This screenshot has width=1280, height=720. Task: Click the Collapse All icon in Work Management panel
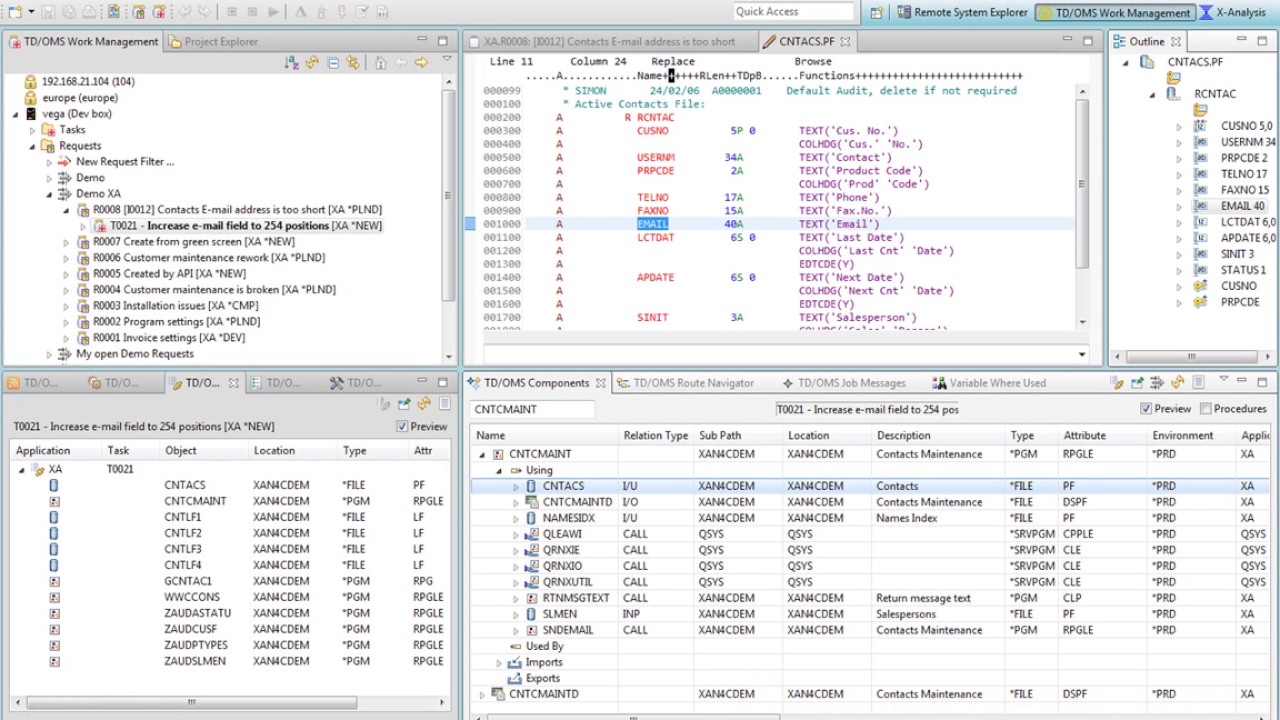coord(334,62)
